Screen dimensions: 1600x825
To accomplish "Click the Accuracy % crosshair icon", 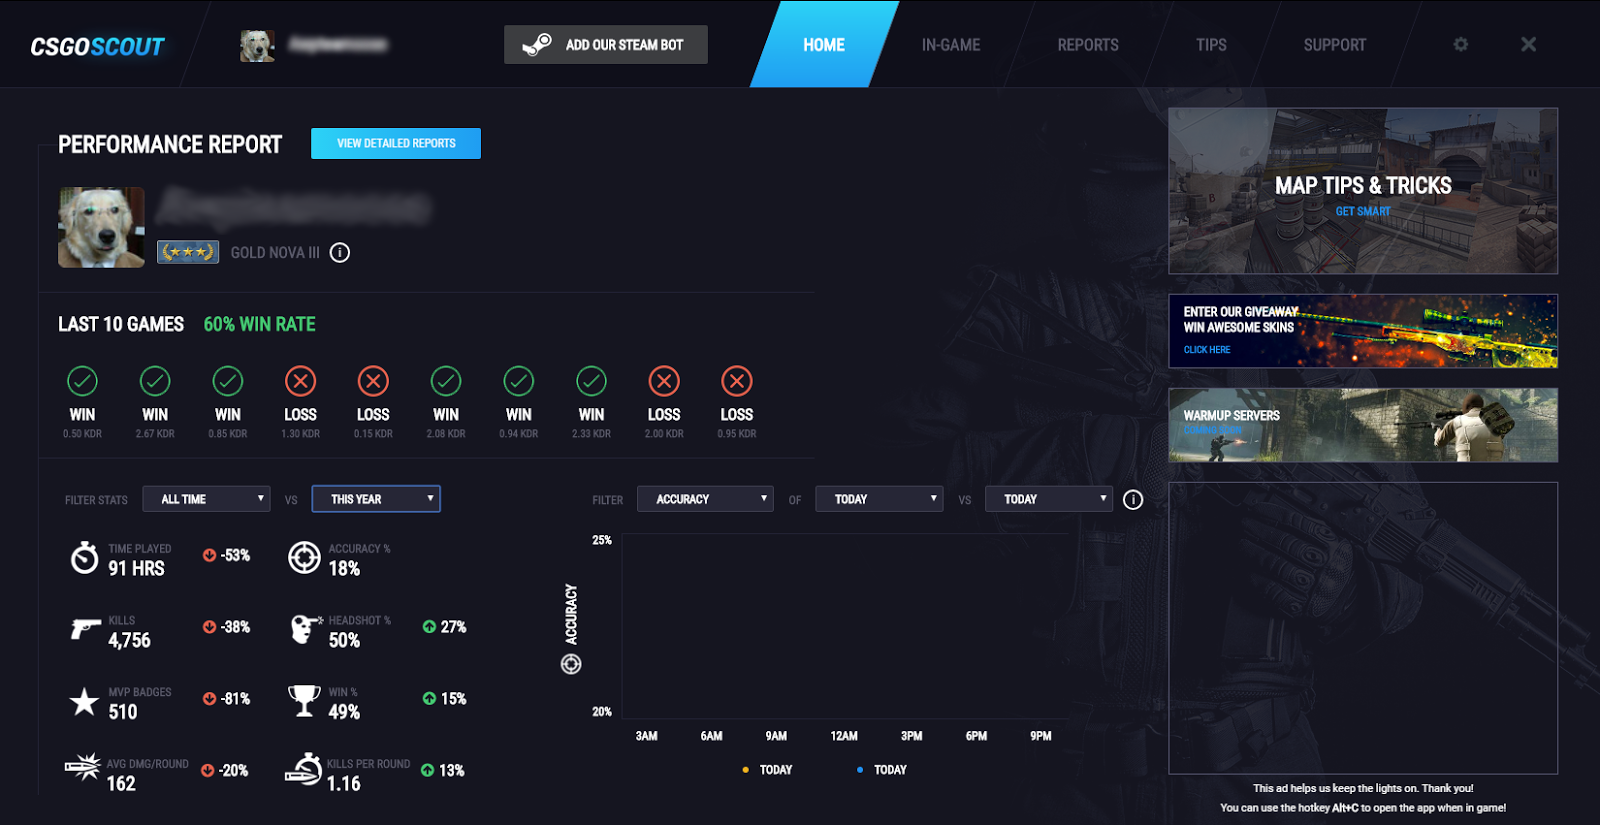I will (304, 557).
